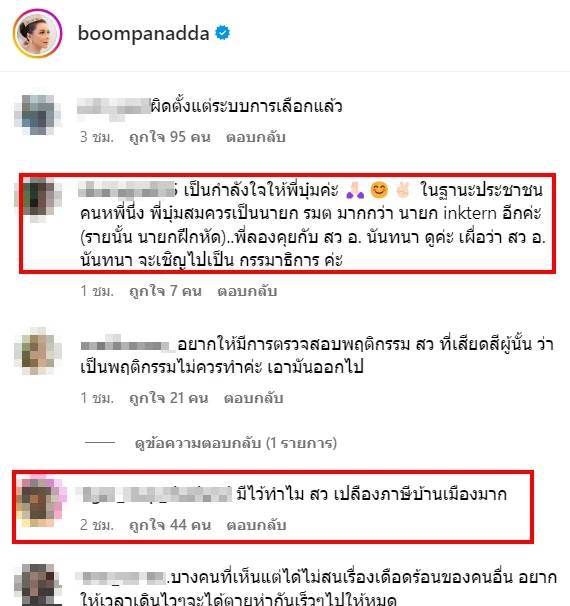The height and width of the screenshot is (606, 570).
Task: Click the blurred username of first comment
Action: click(113, 106)
